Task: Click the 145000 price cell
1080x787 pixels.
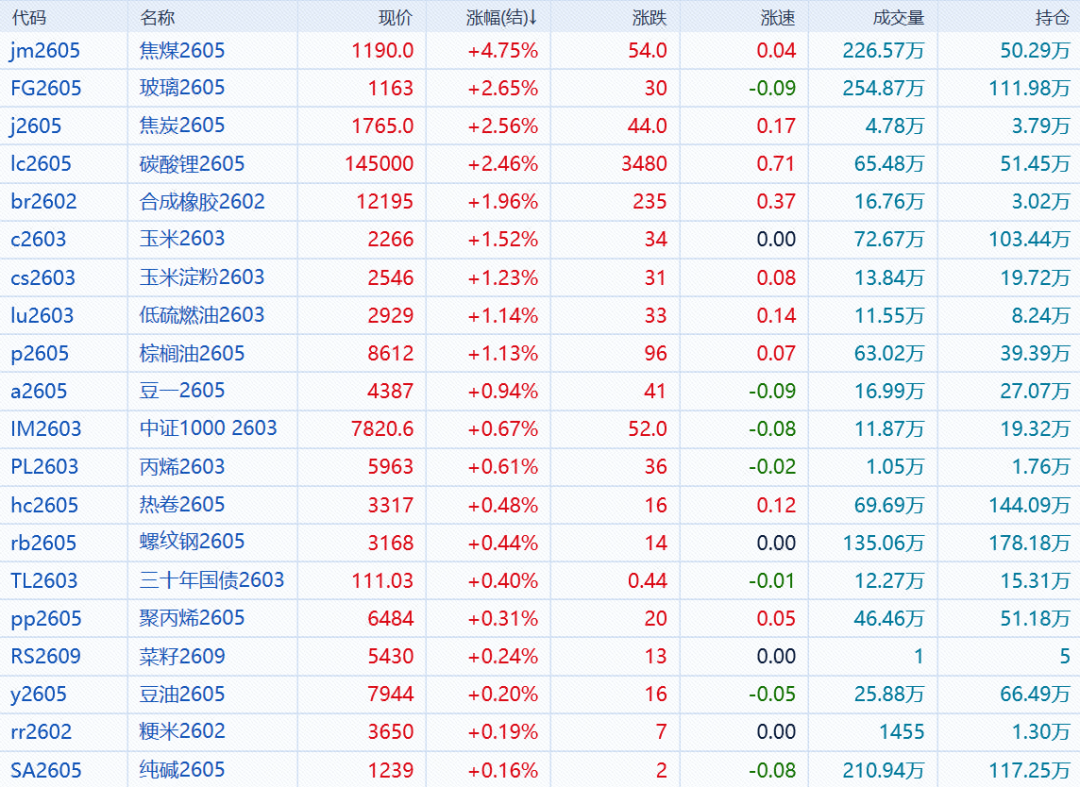Action: point(380,164)
